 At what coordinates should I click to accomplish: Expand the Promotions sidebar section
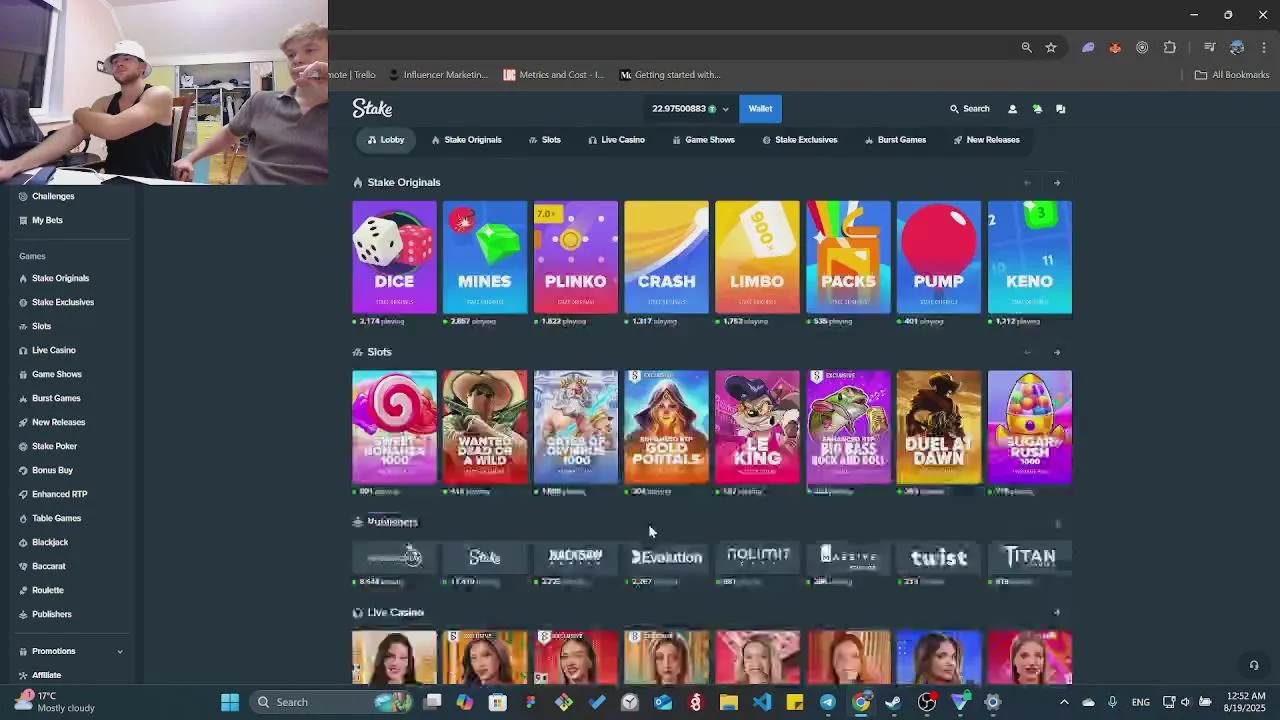pyautogui.click(x=70, y=651)
